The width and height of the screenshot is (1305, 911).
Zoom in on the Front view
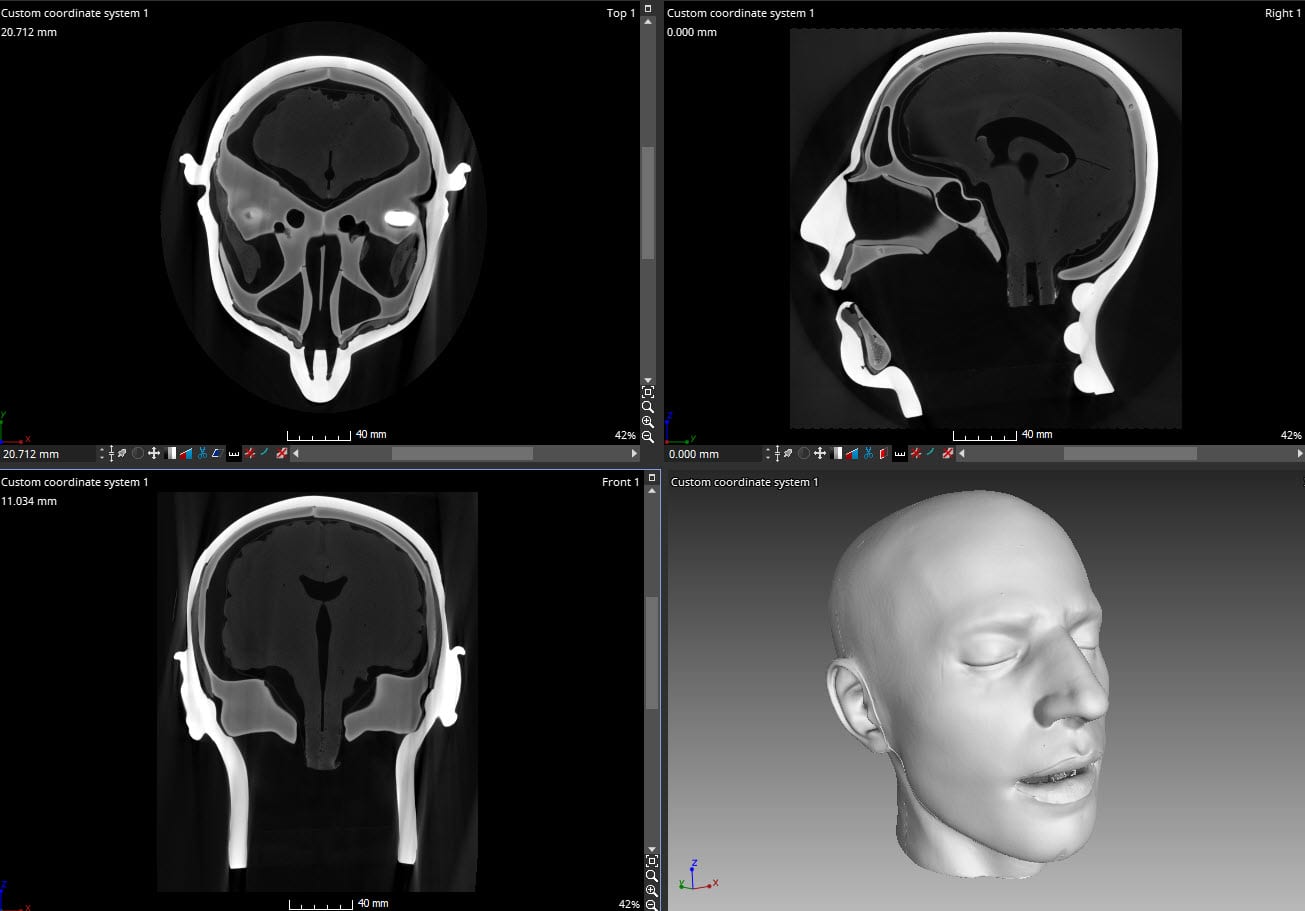(652, 890)
